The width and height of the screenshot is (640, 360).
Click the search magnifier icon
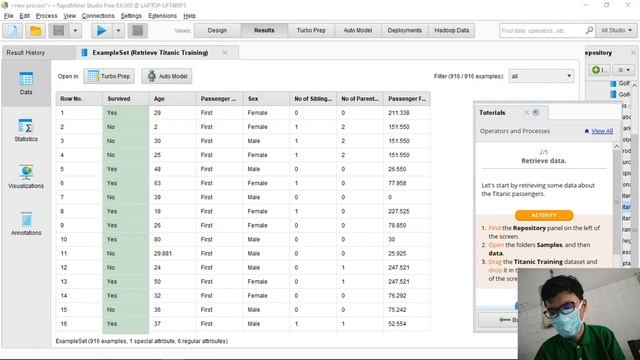[x=589, y=31]
